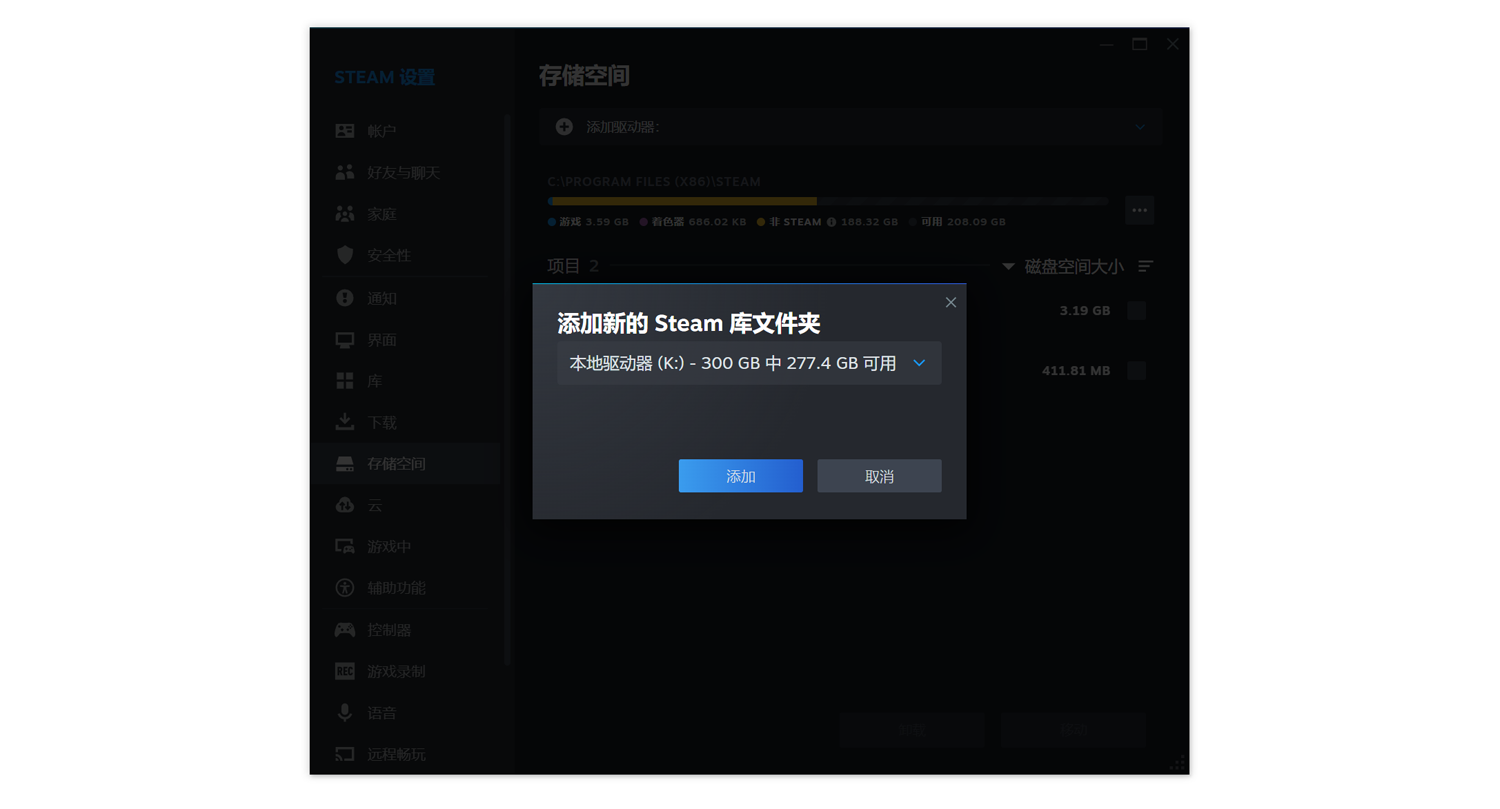The height and width of the screenshot is (809, 1500).
Task: Open the three-dot menu for the C: drive
Action: 1140,210
